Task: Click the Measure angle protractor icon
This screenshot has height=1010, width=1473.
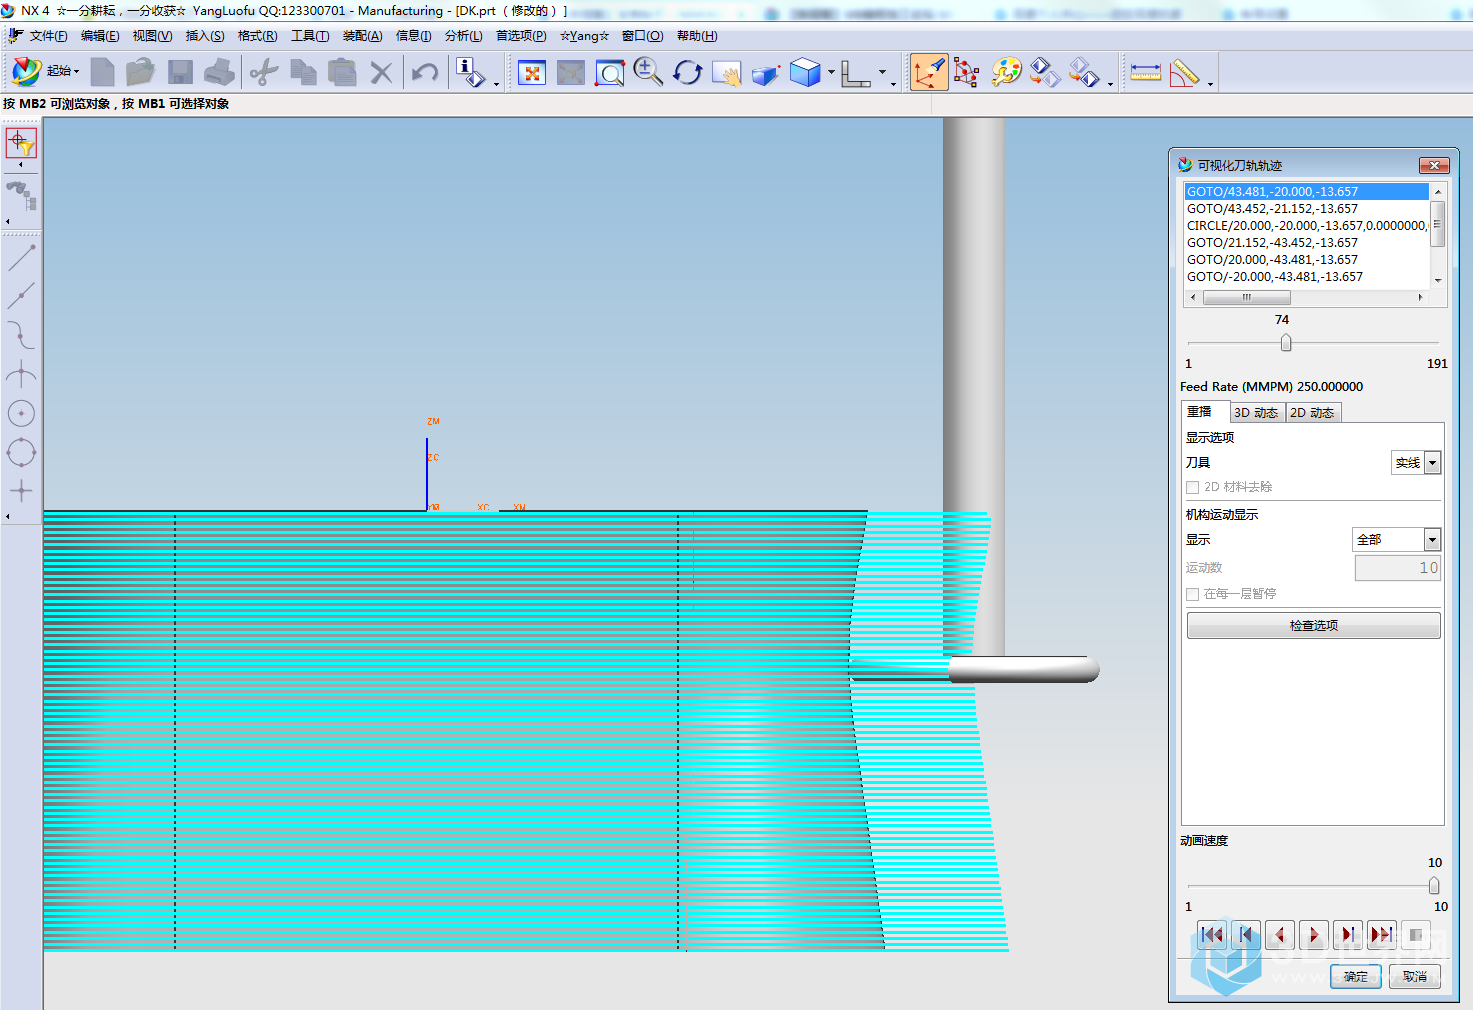Action: [1184, 73]
